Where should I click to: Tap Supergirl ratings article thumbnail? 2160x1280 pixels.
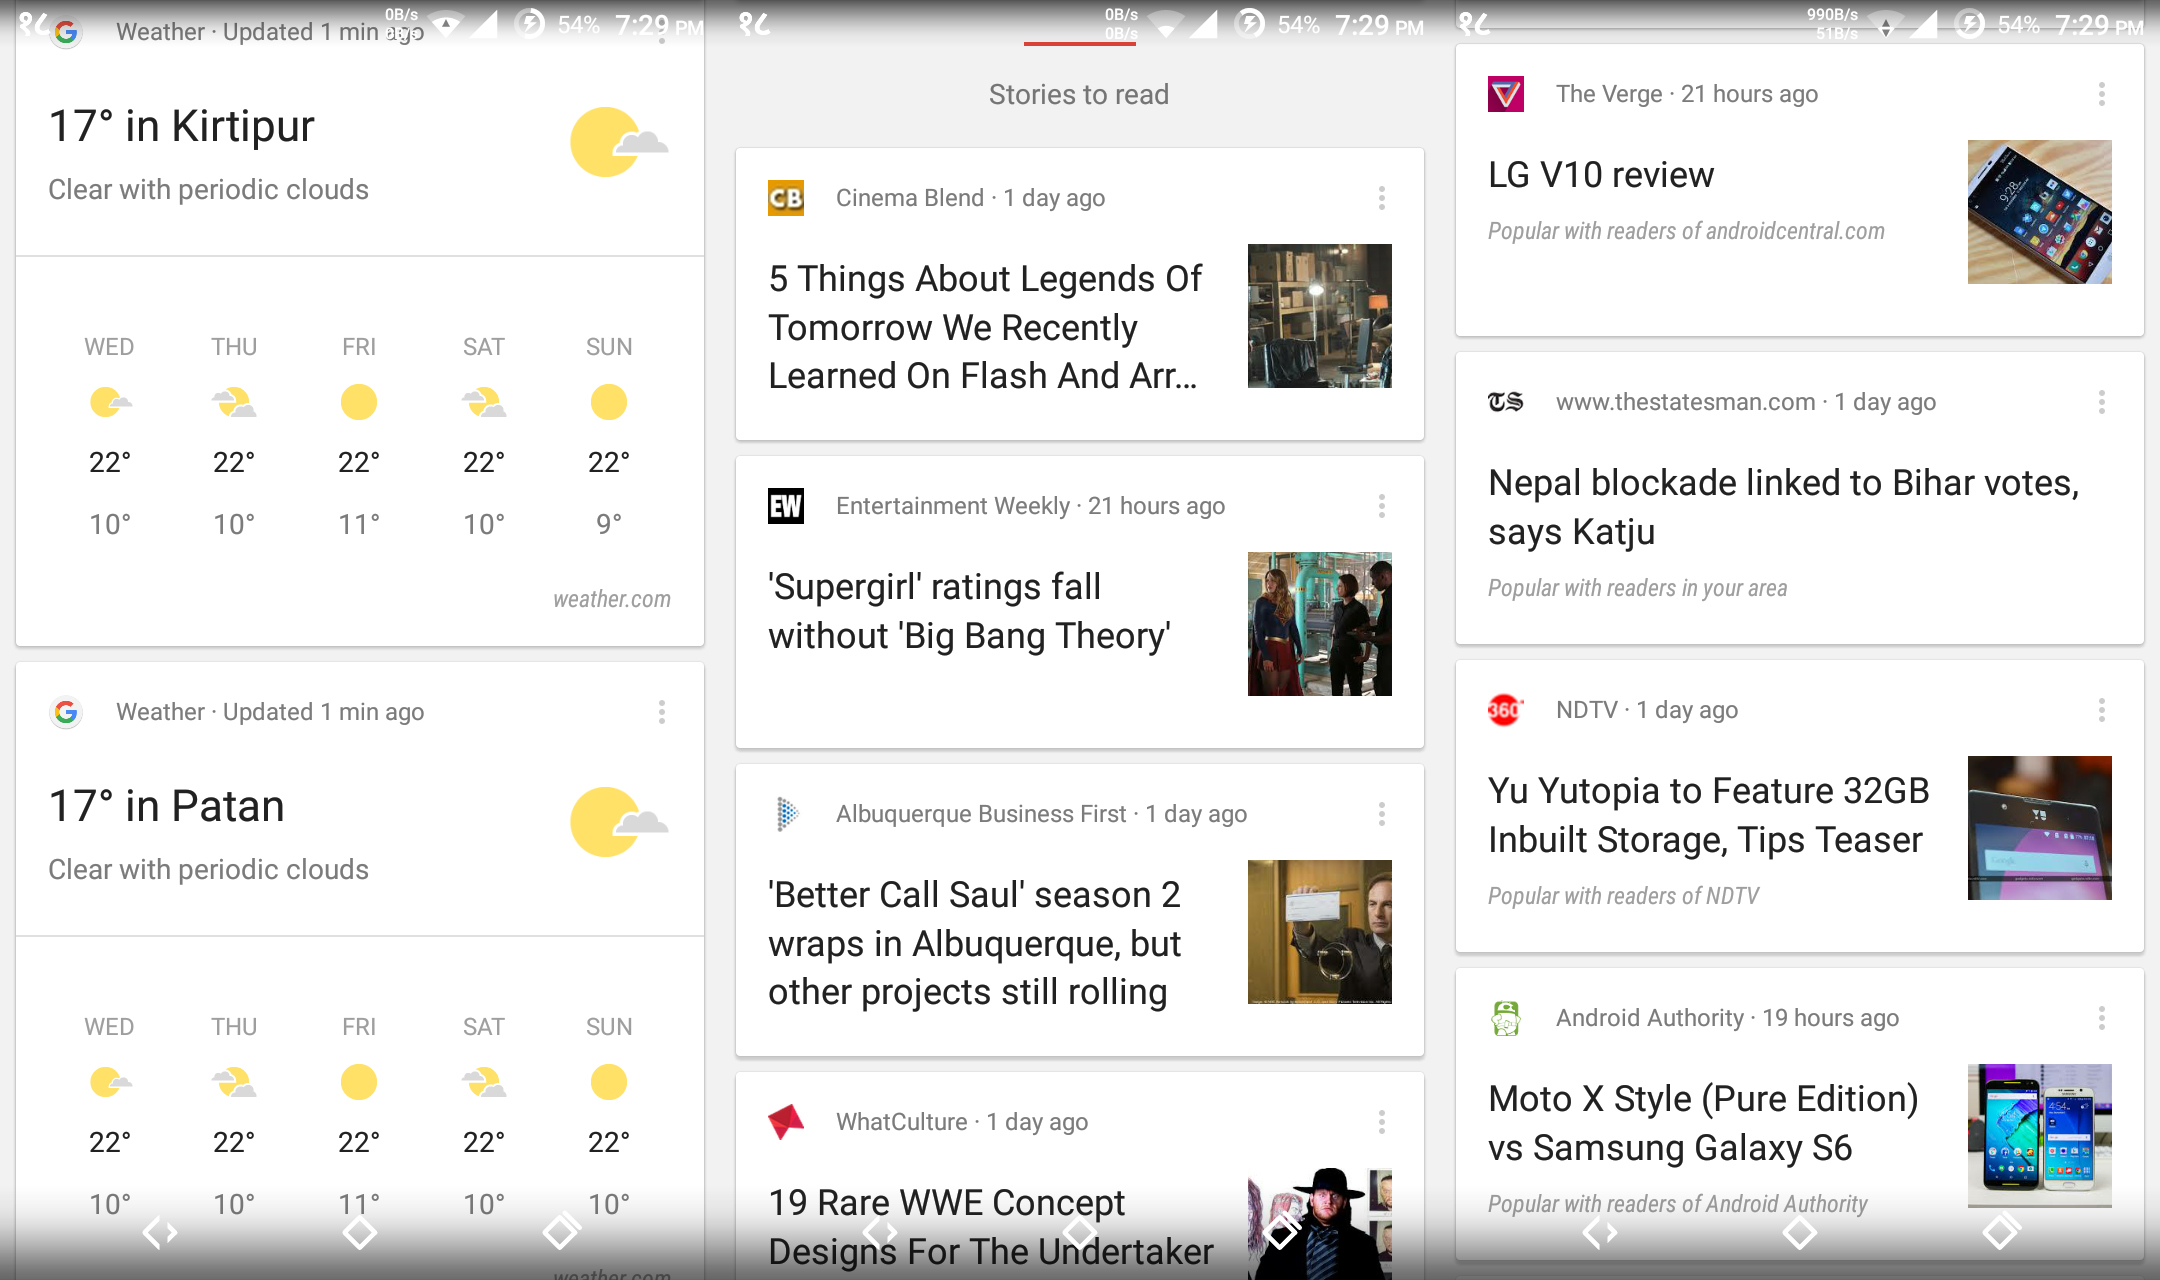tap(1319, 624)
